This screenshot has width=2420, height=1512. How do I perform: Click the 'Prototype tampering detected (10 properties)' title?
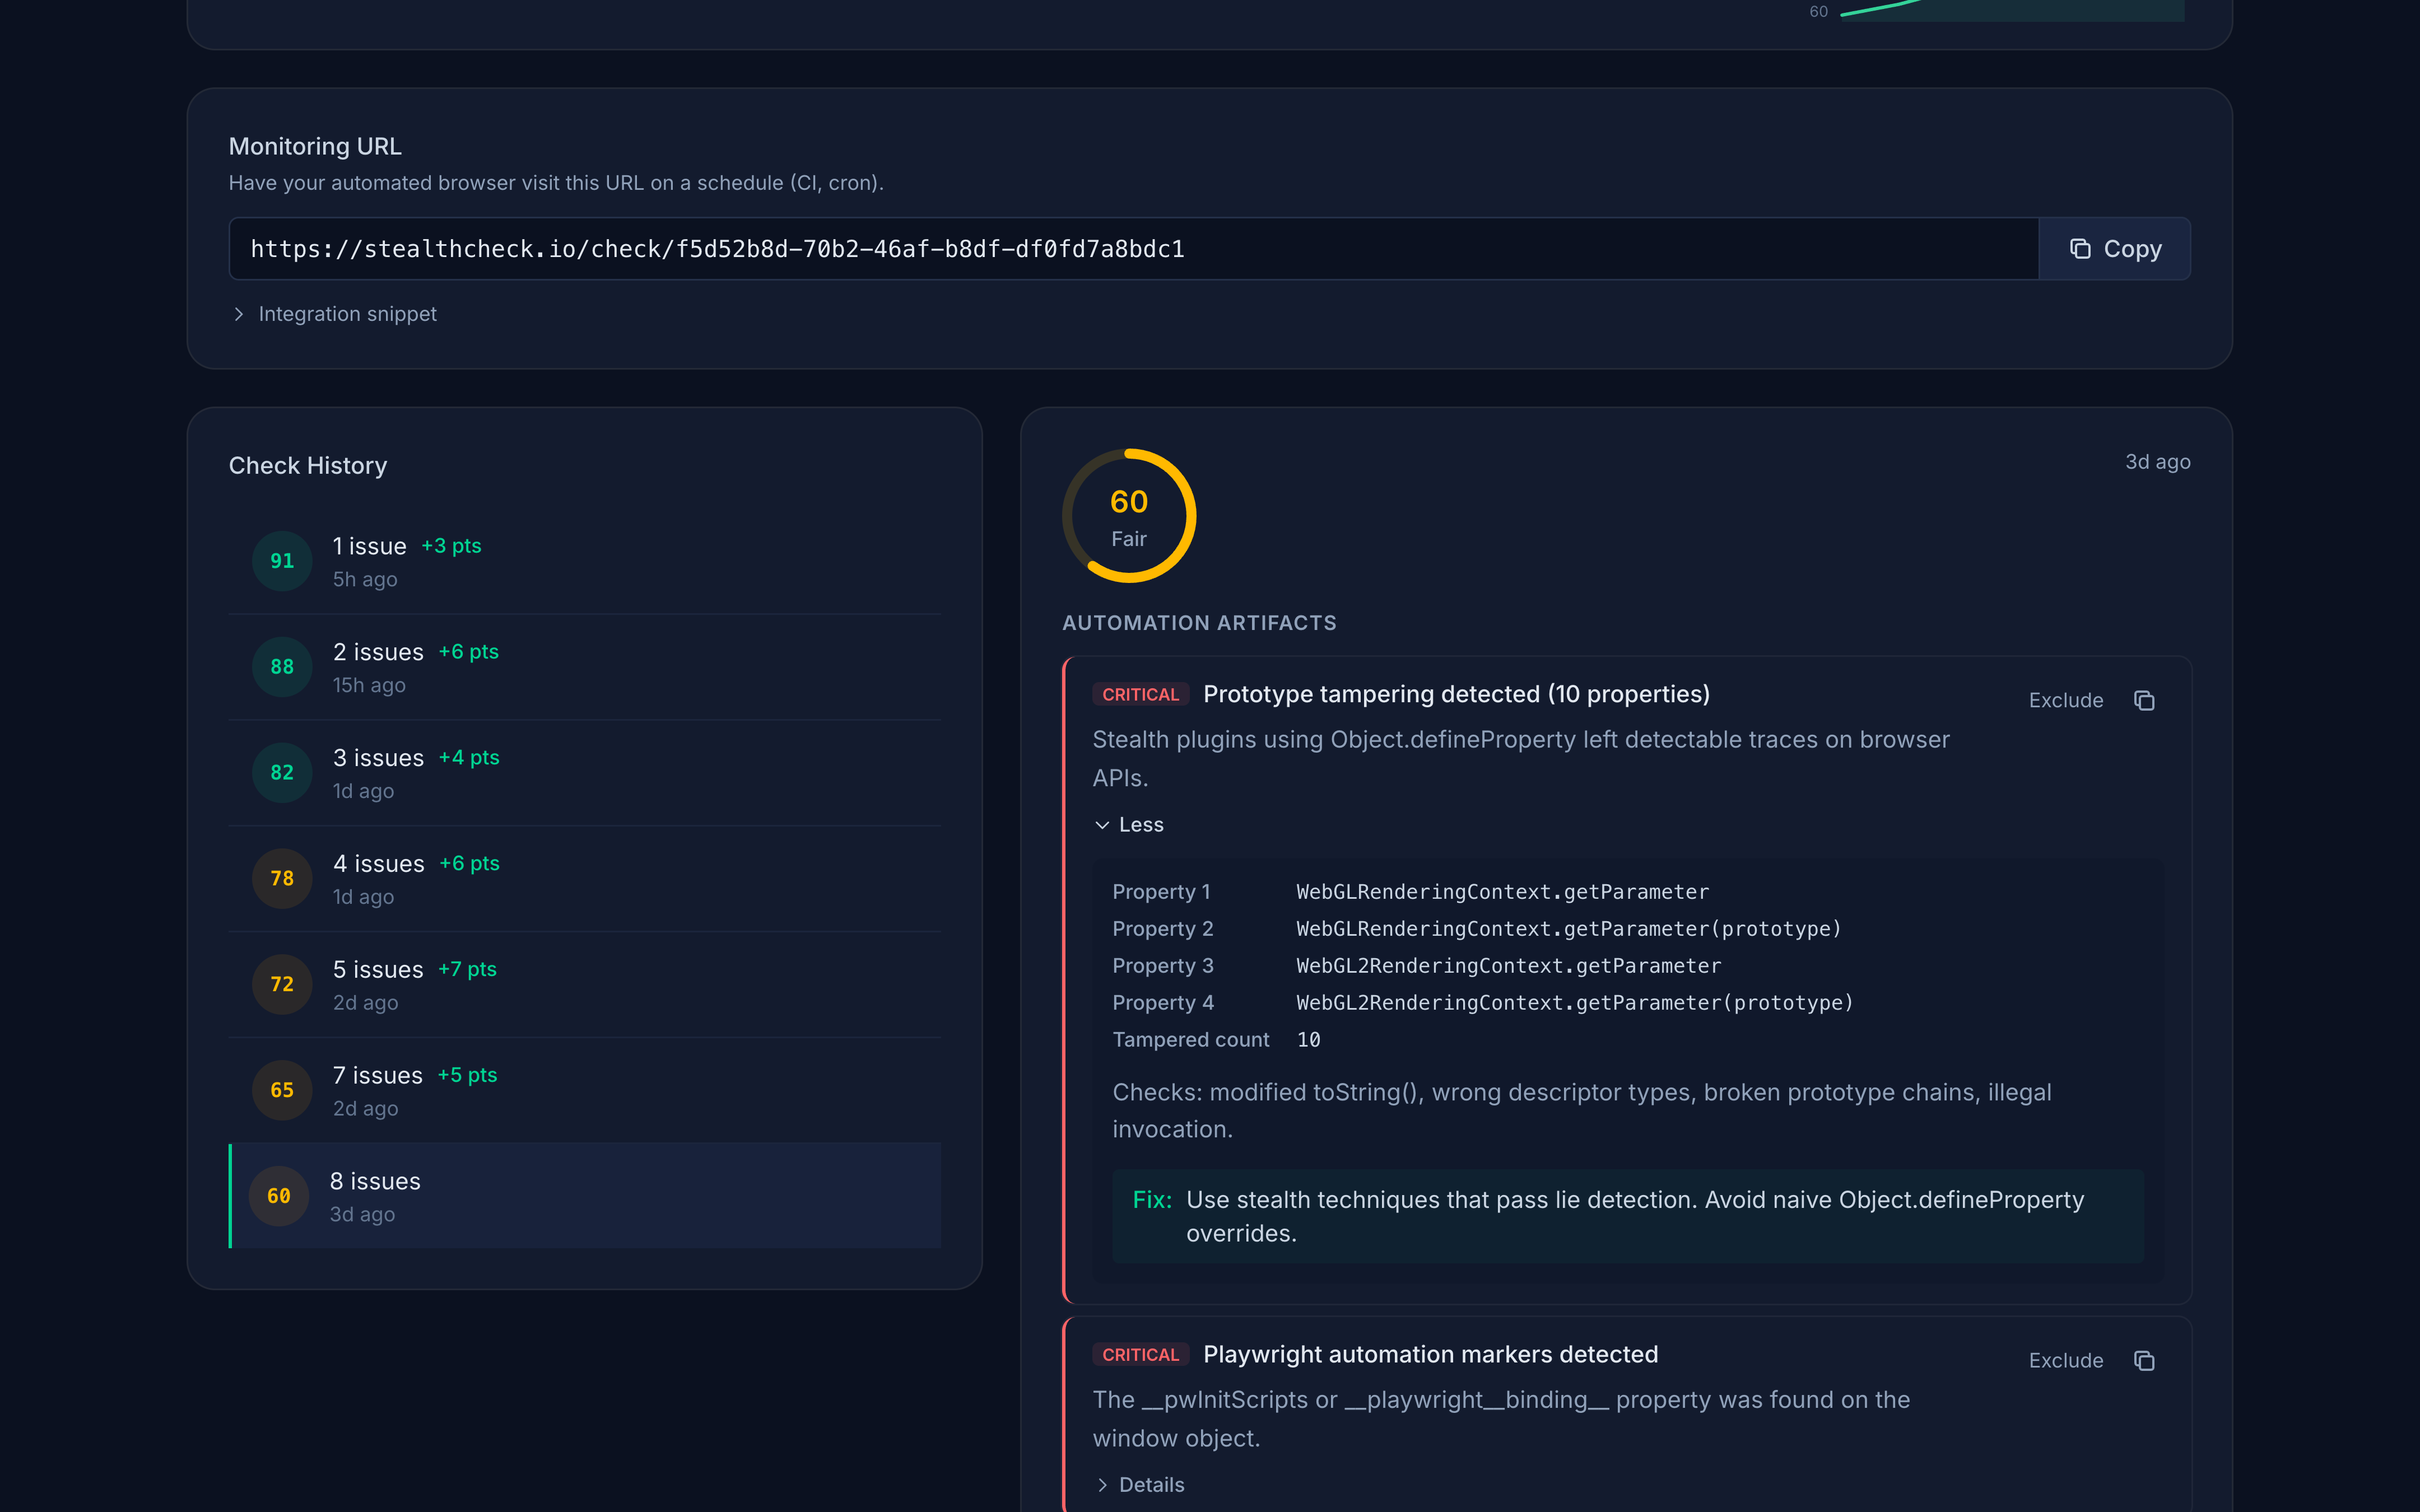1456,694
